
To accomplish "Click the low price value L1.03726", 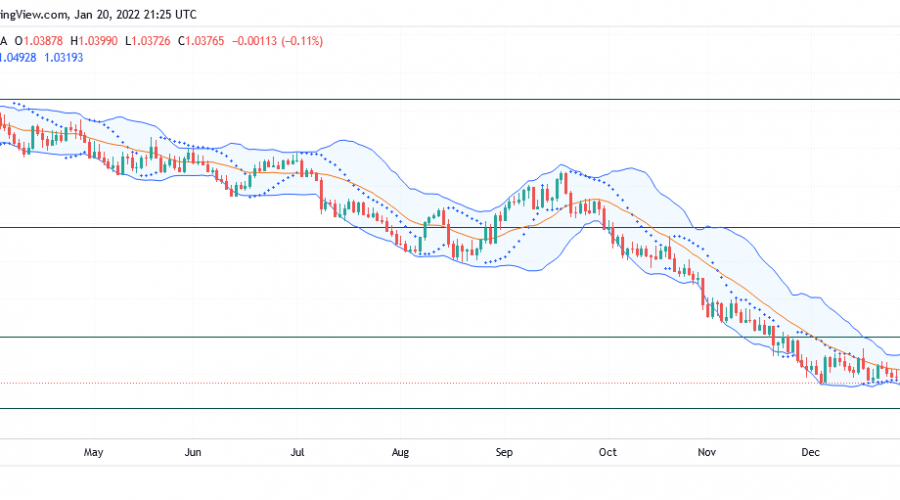I will pos(148,41).
